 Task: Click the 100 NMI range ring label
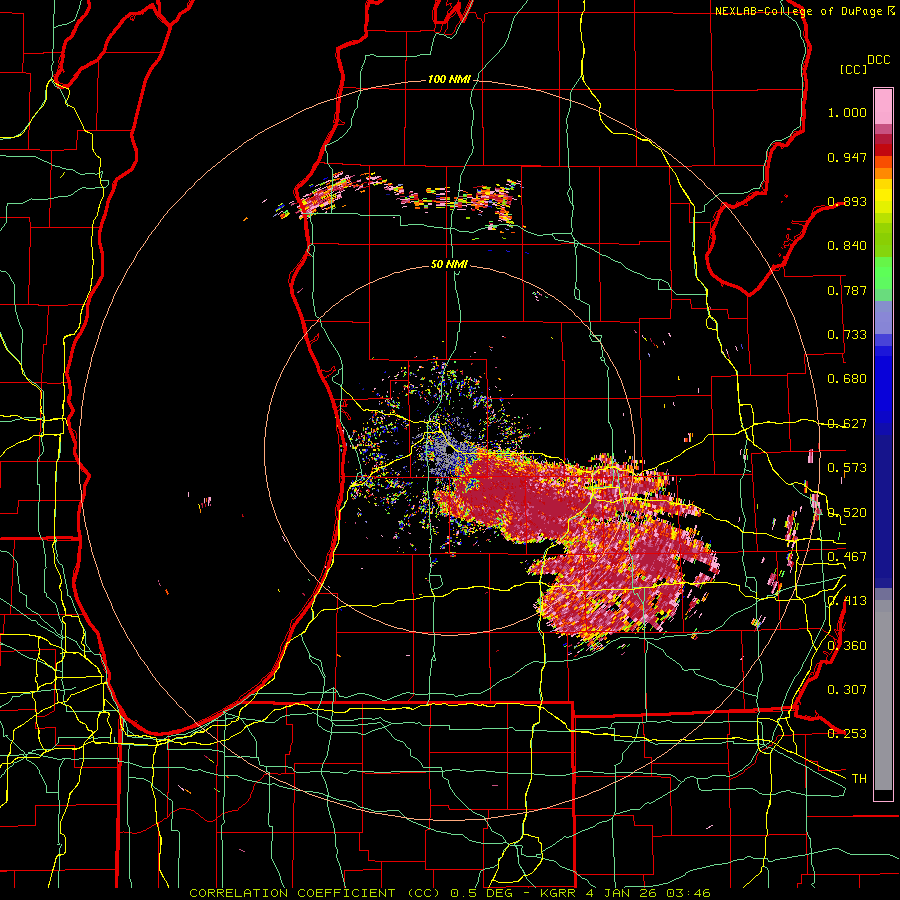click(x=449, y=79)
